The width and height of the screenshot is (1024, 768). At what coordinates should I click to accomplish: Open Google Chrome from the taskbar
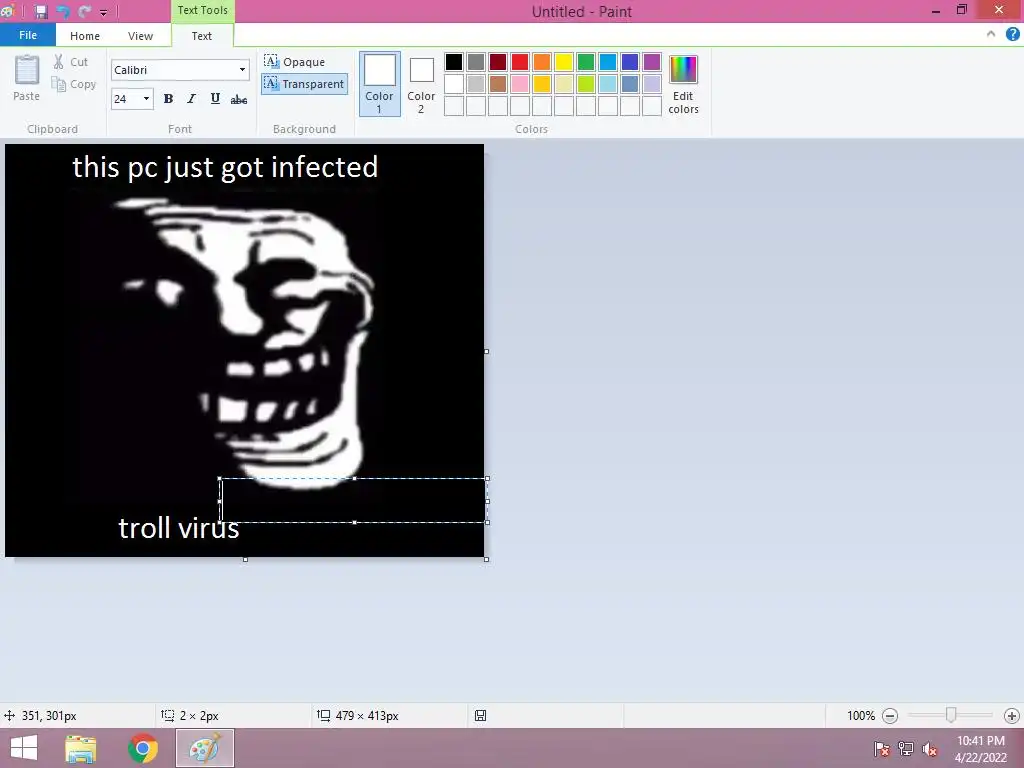point(142,748)
